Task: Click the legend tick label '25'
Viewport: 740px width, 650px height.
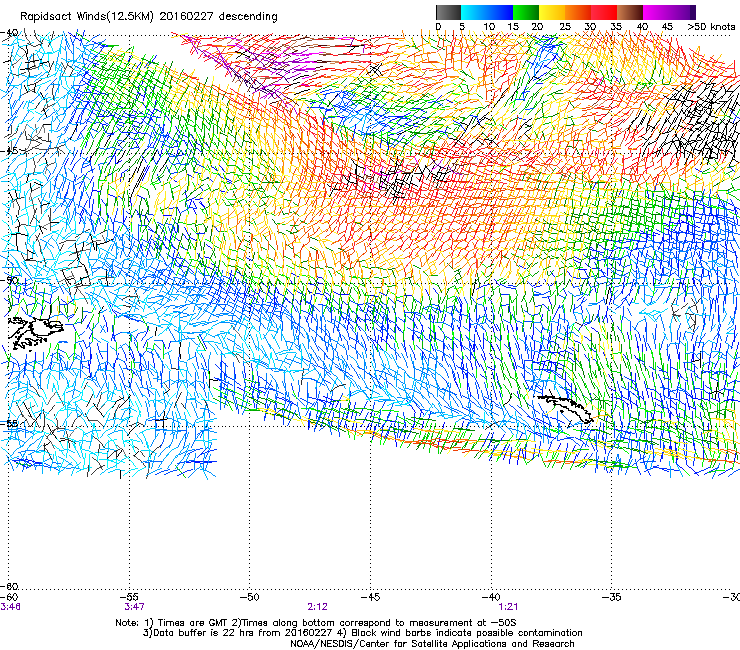Action: tap(565, 27)
